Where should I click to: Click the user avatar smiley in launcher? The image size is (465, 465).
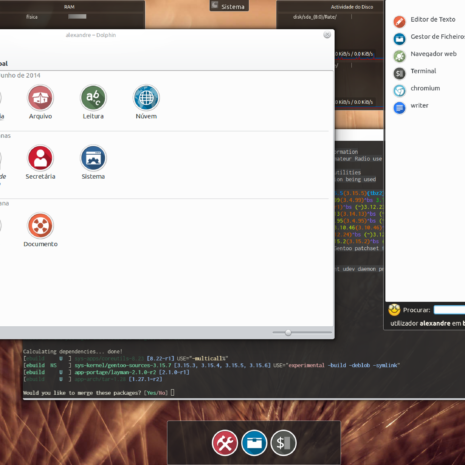click(x=394, y=310)
